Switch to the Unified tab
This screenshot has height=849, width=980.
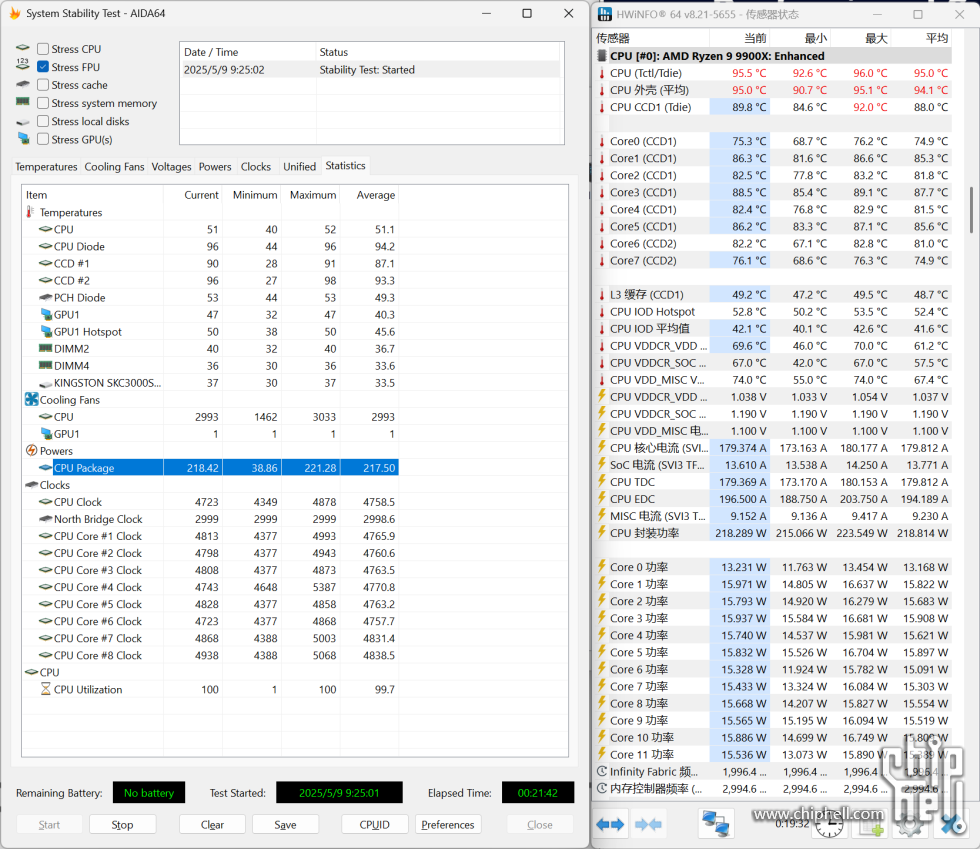click(x=299, y=166)
